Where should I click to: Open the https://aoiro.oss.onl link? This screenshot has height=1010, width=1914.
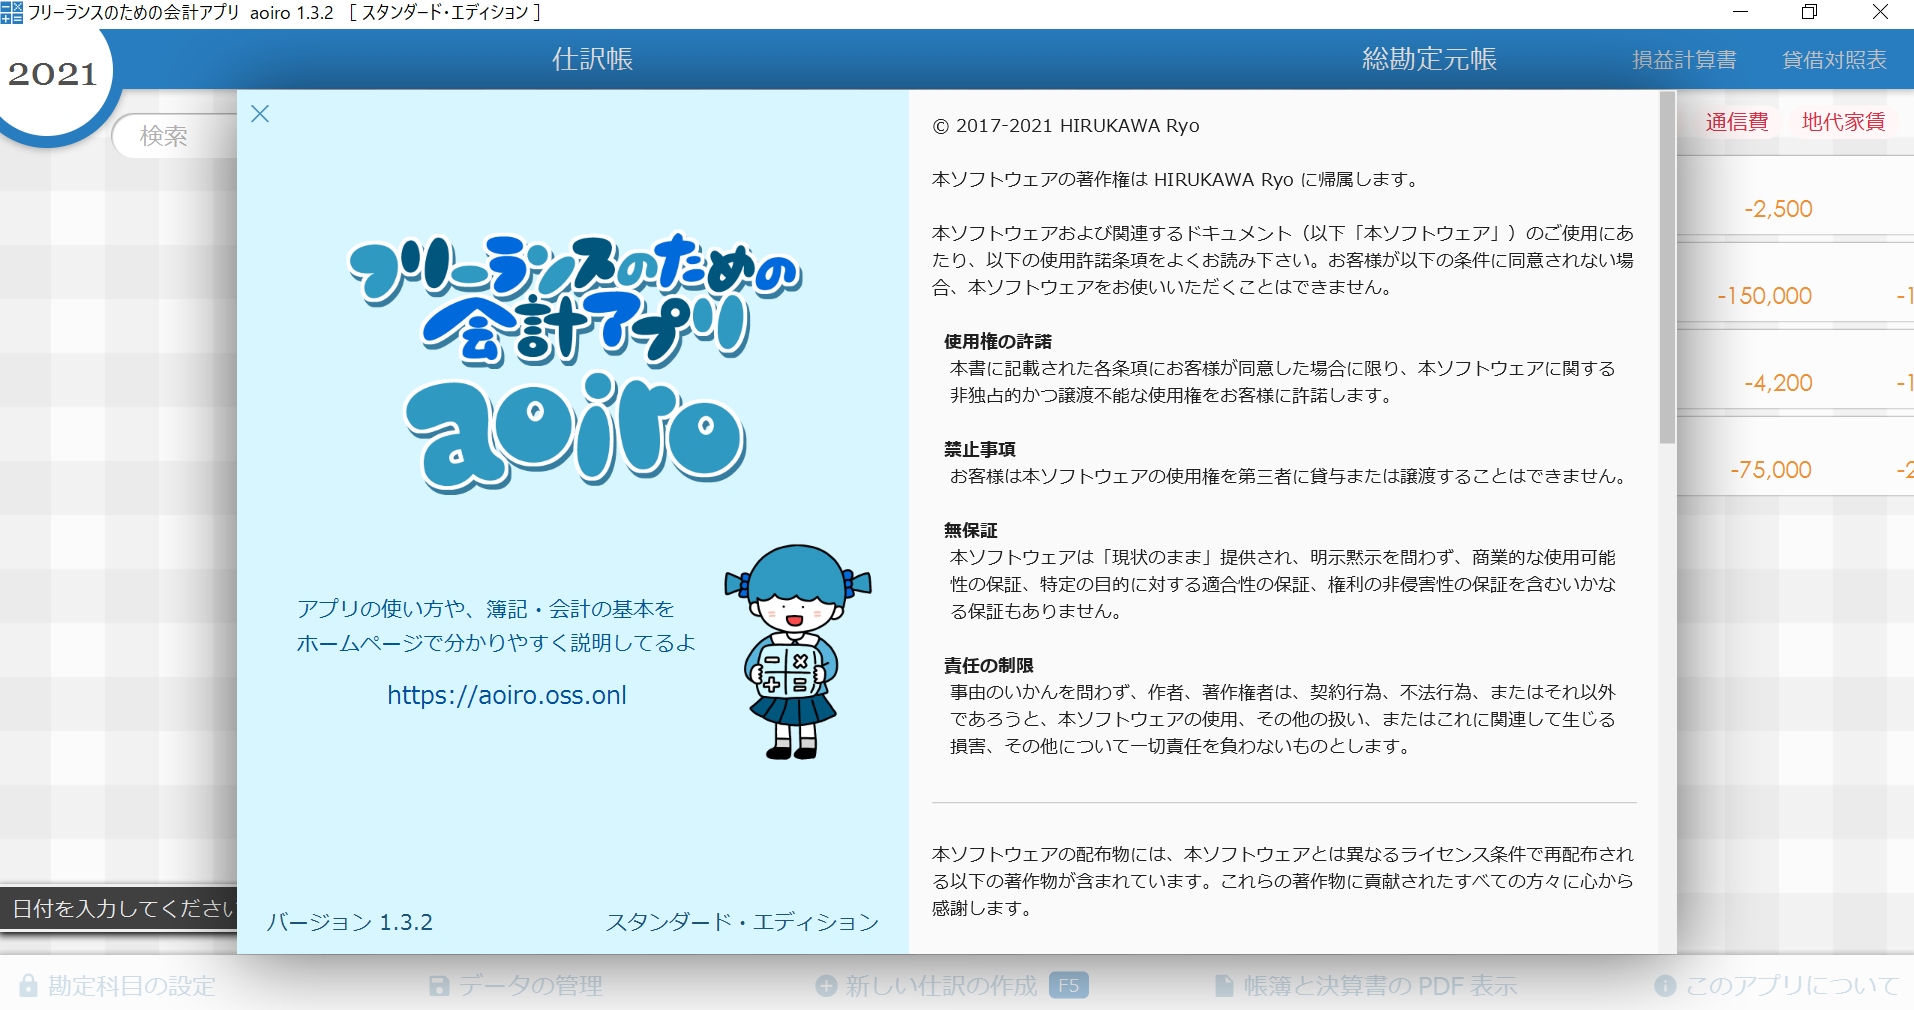coord(506,695)
